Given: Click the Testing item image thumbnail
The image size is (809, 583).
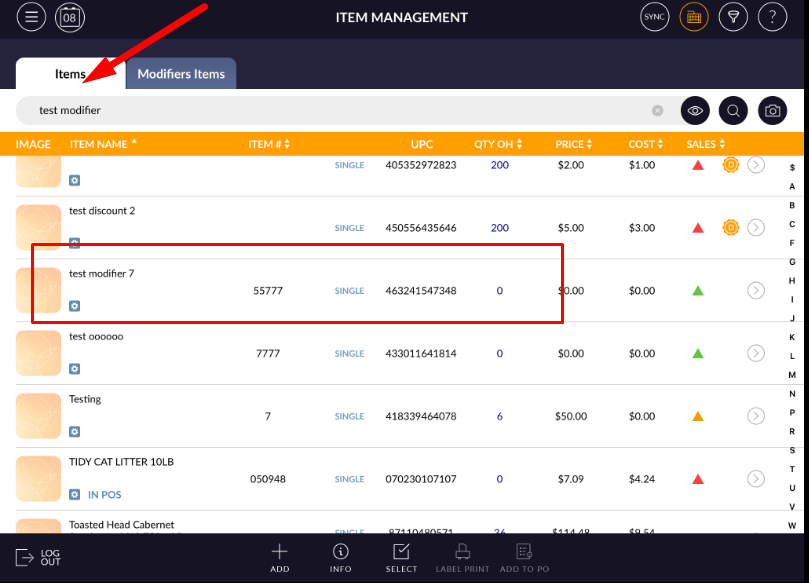Looking at the screenshot, I should [x=39, y=416].
